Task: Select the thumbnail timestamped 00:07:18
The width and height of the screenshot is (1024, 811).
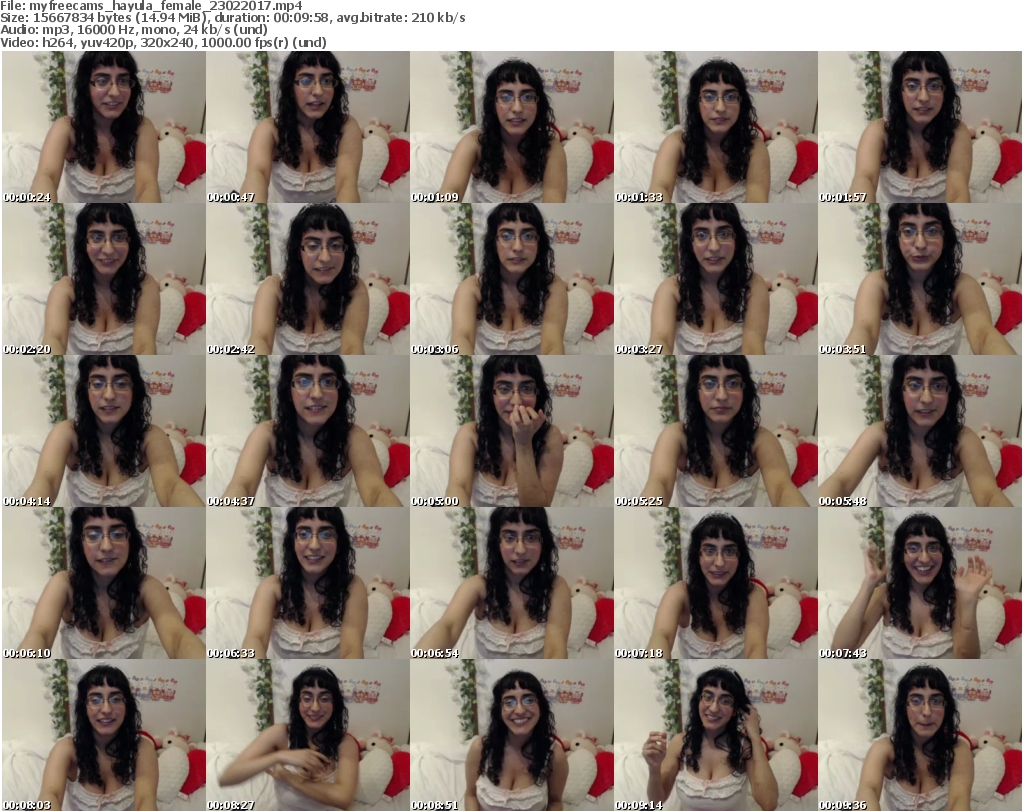Action: 716,584
